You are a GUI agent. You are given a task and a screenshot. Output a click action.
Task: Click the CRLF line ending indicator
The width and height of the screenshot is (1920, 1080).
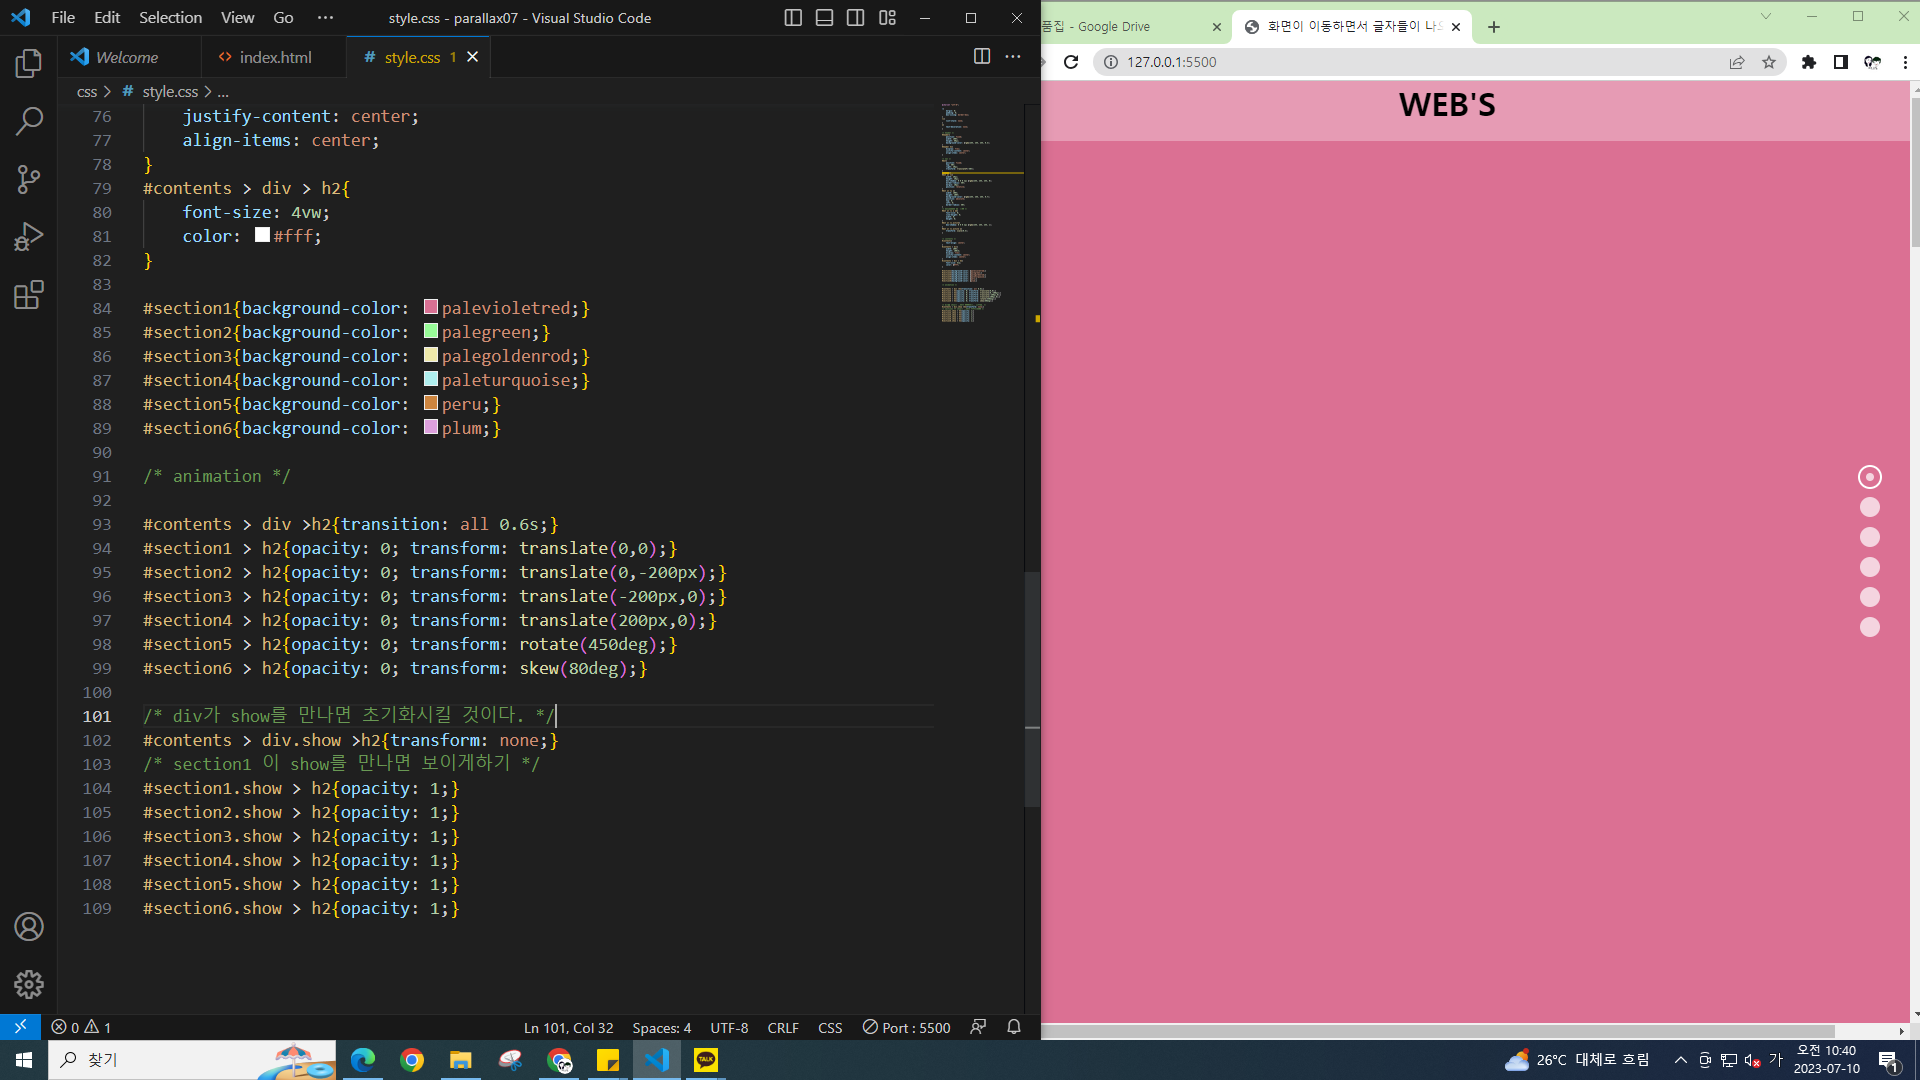click(x=782, y=1027)
